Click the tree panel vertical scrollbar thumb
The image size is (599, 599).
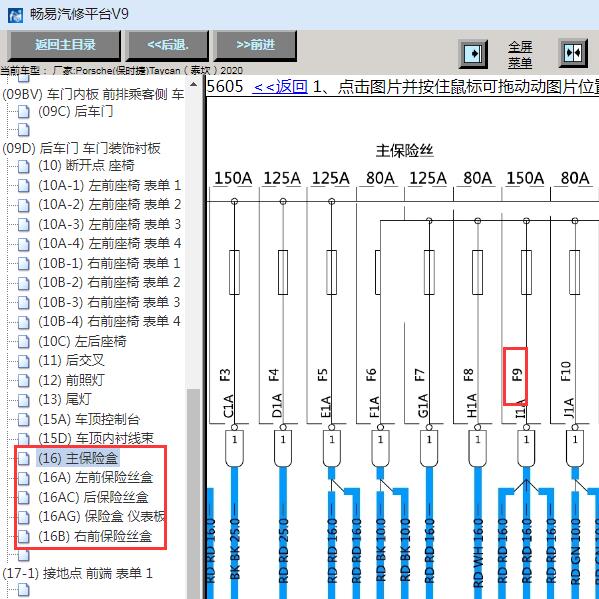click(x=194, y=494)
